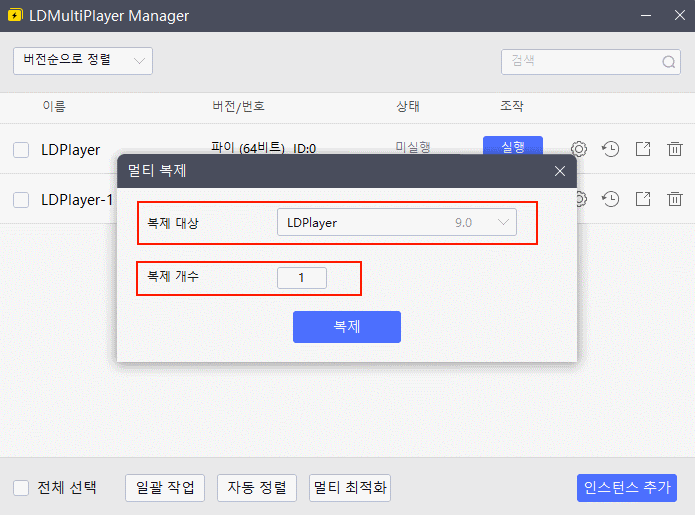The width and height of the screenshot is (695, 515).
Task: Open the 버전순으로 정렬 sort dropdown
Action: (x=83, y=61)
